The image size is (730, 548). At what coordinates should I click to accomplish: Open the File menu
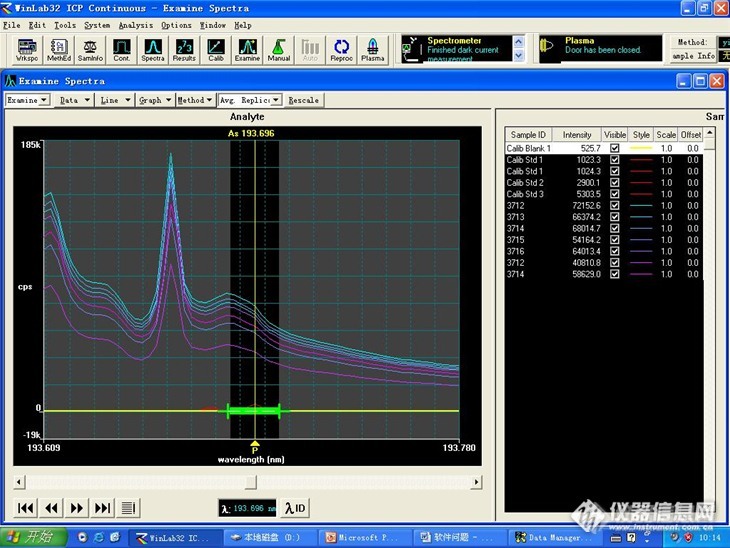(11, 25)
